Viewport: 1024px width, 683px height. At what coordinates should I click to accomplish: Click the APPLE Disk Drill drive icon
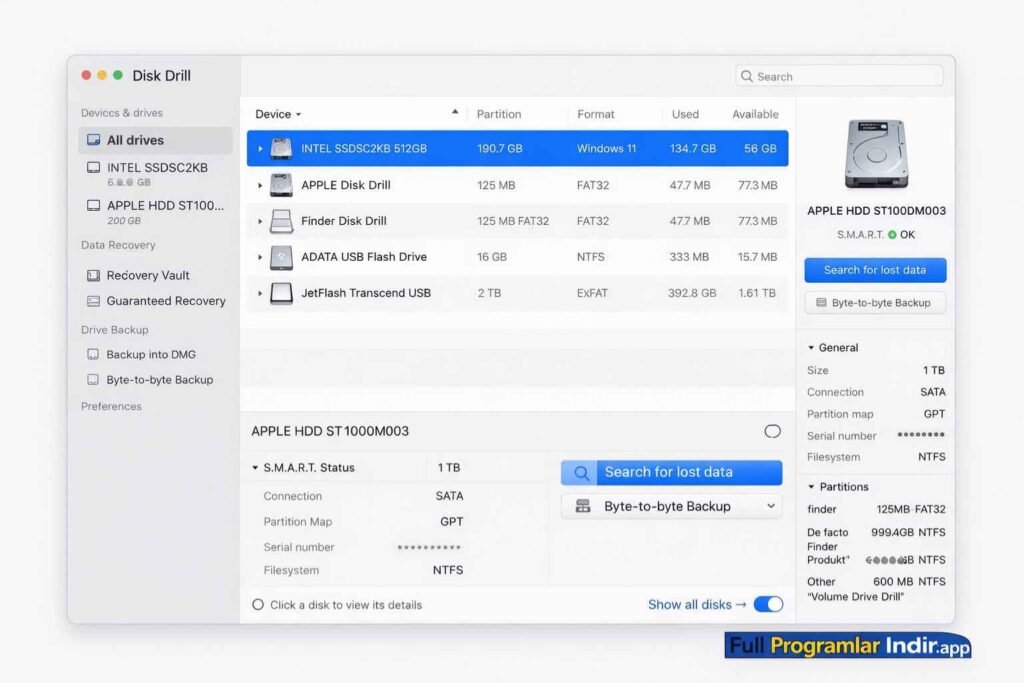[x=281, y=185]
